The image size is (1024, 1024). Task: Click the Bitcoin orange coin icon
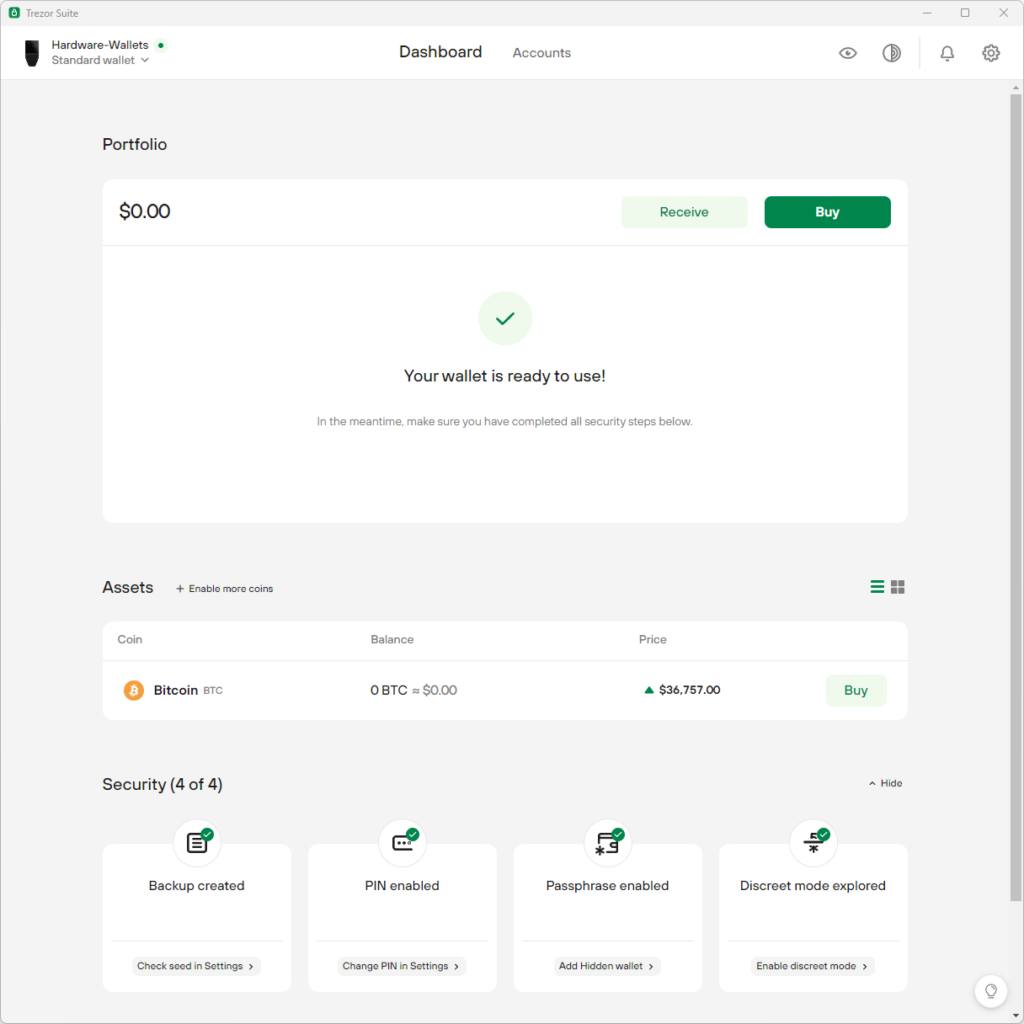coord(134,690)
